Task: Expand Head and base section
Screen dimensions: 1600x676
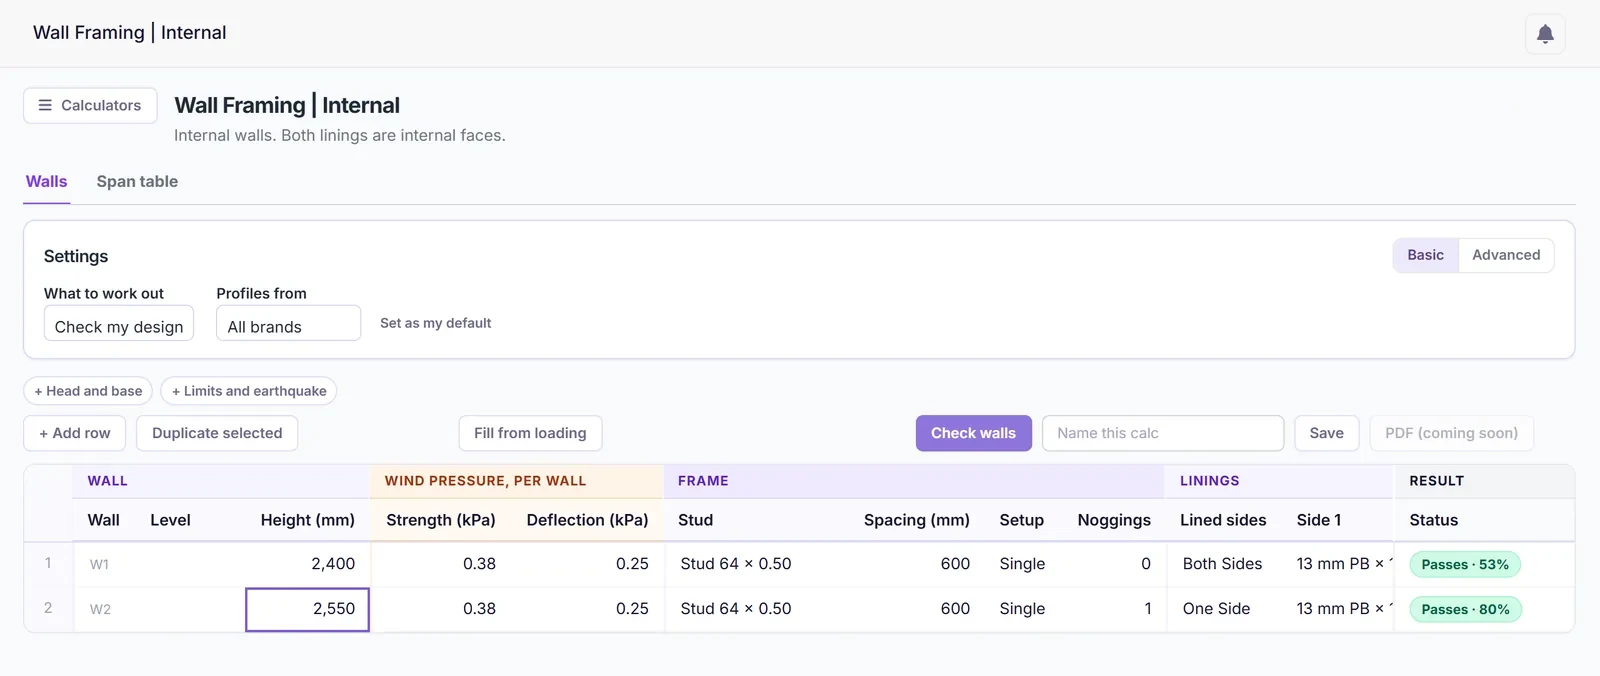Action: (x=88, y=391)
